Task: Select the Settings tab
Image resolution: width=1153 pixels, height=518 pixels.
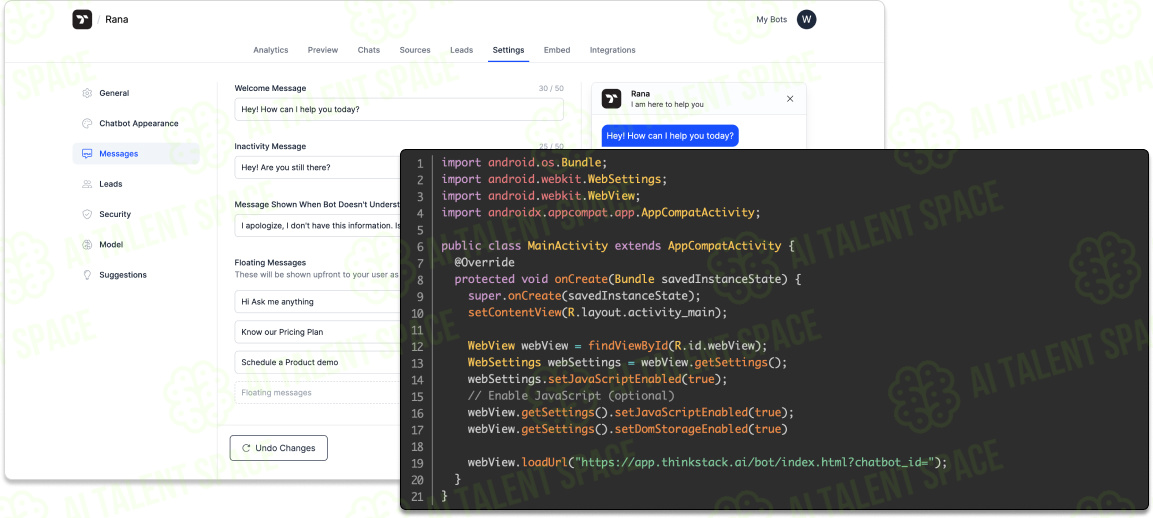Action: tap(508, 50)
